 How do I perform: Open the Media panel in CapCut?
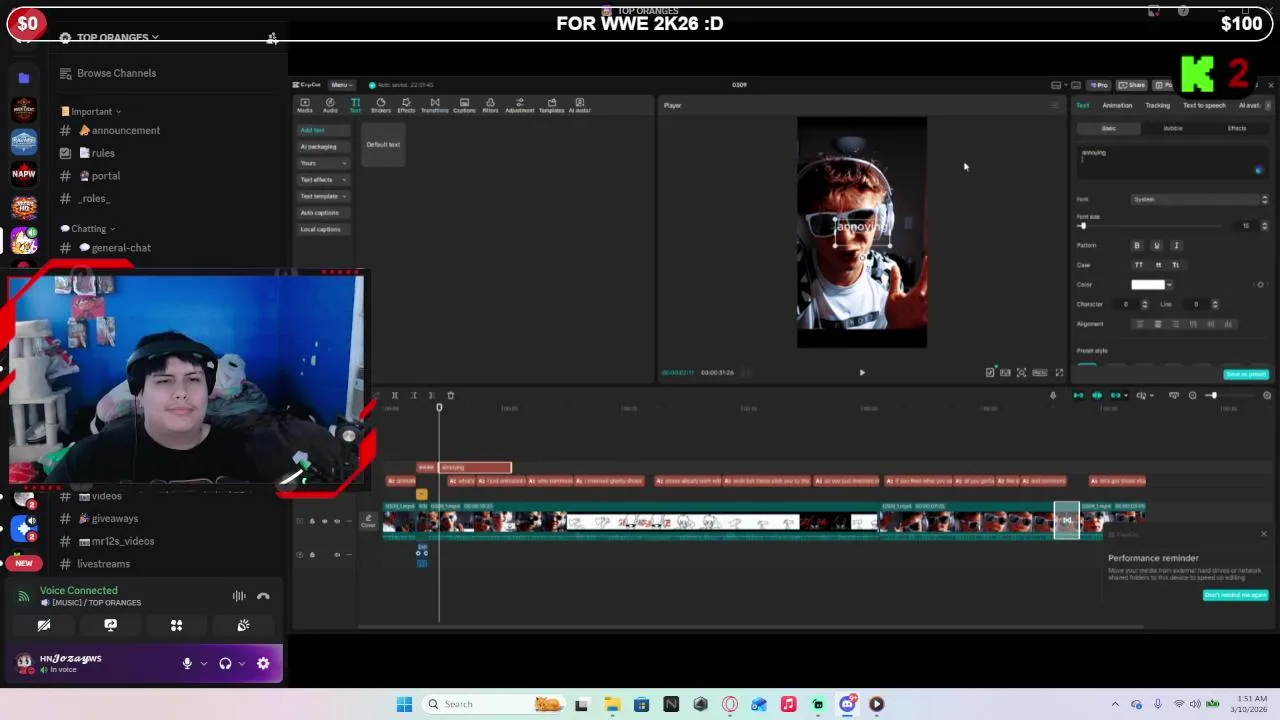[x=305, y=105]
